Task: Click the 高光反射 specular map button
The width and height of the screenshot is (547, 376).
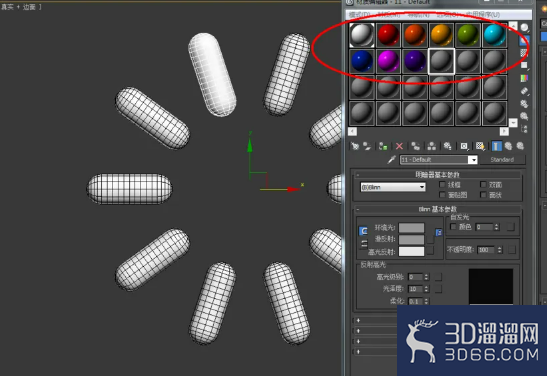Action: [x=430, y=250]
